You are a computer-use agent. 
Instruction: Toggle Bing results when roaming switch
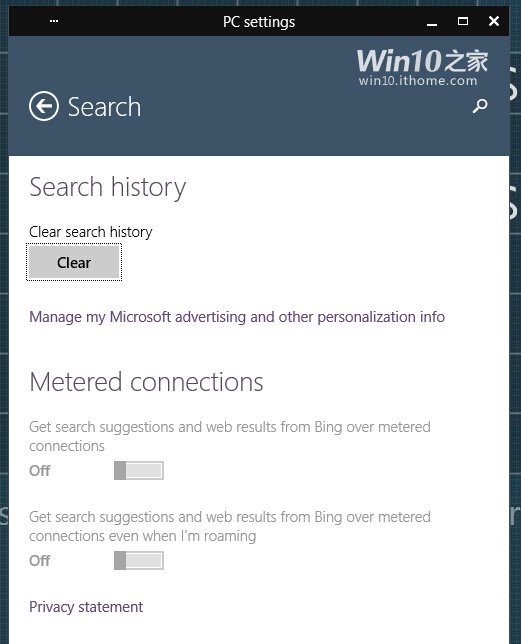click(x=139, y=560)
